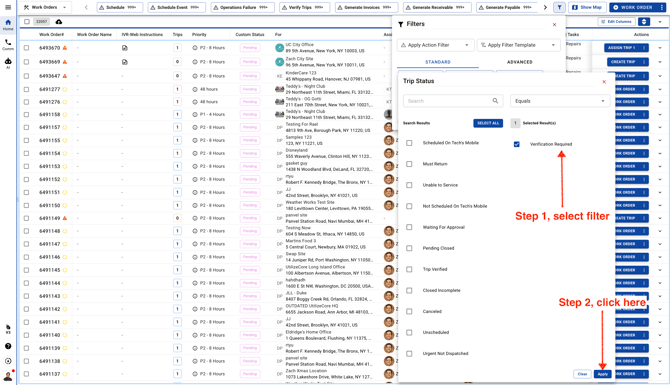The height and width of the screenshot is (385, 670).
Task: Check the Waiting For Approval option
Action: [409, 227]
